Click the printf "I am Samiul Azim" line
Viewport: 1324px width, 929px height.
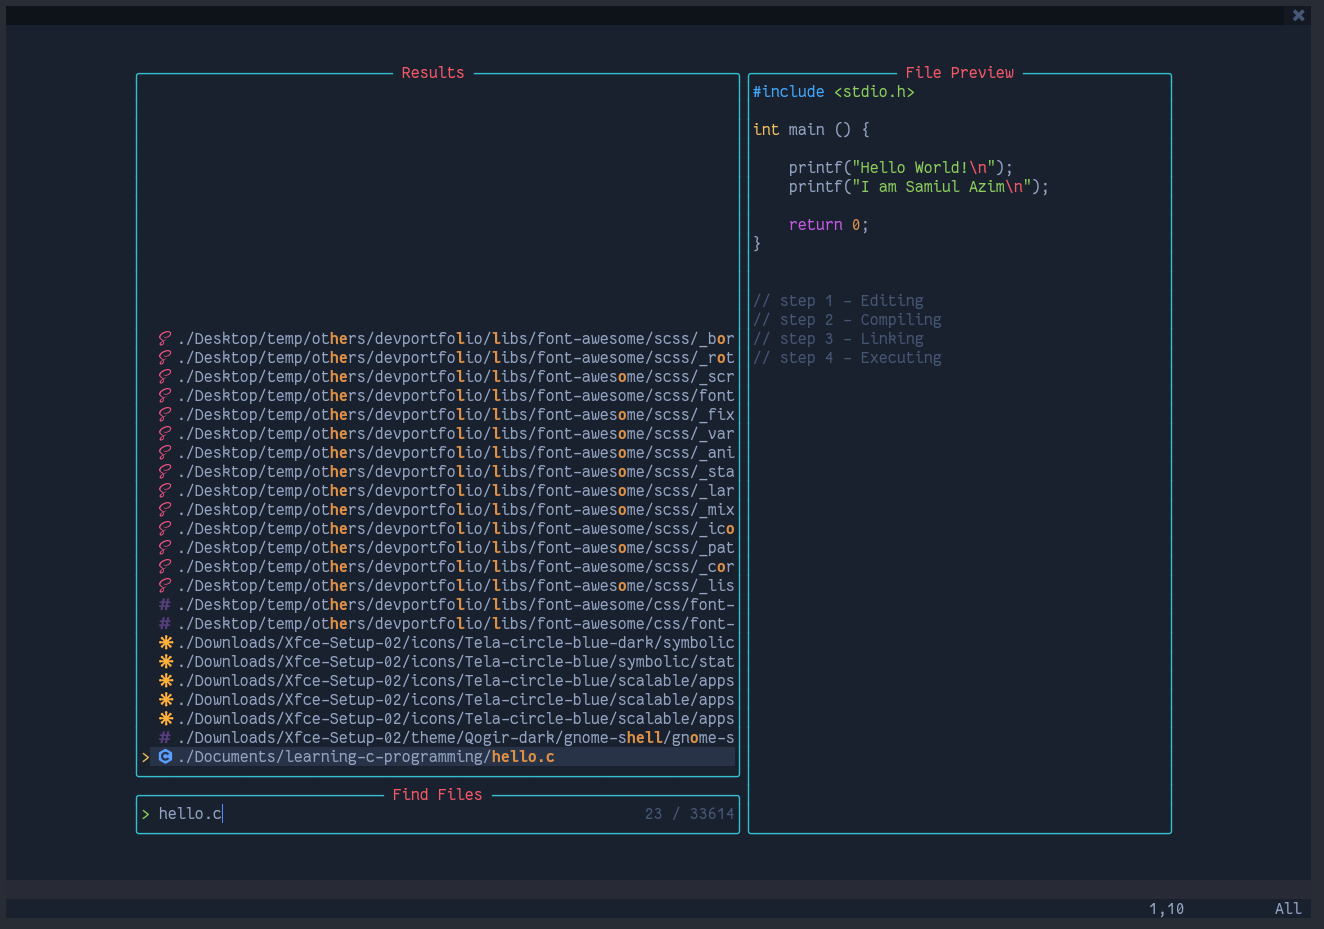tap(919, 187)
